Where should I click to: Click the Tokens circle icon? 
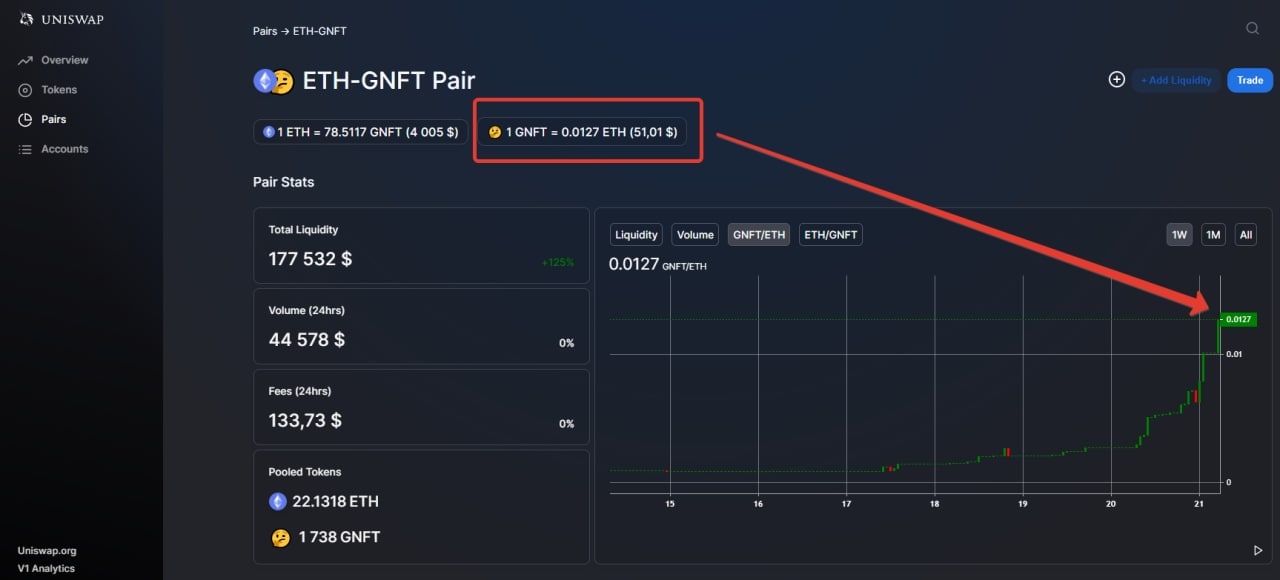click(x=25, y=90)
